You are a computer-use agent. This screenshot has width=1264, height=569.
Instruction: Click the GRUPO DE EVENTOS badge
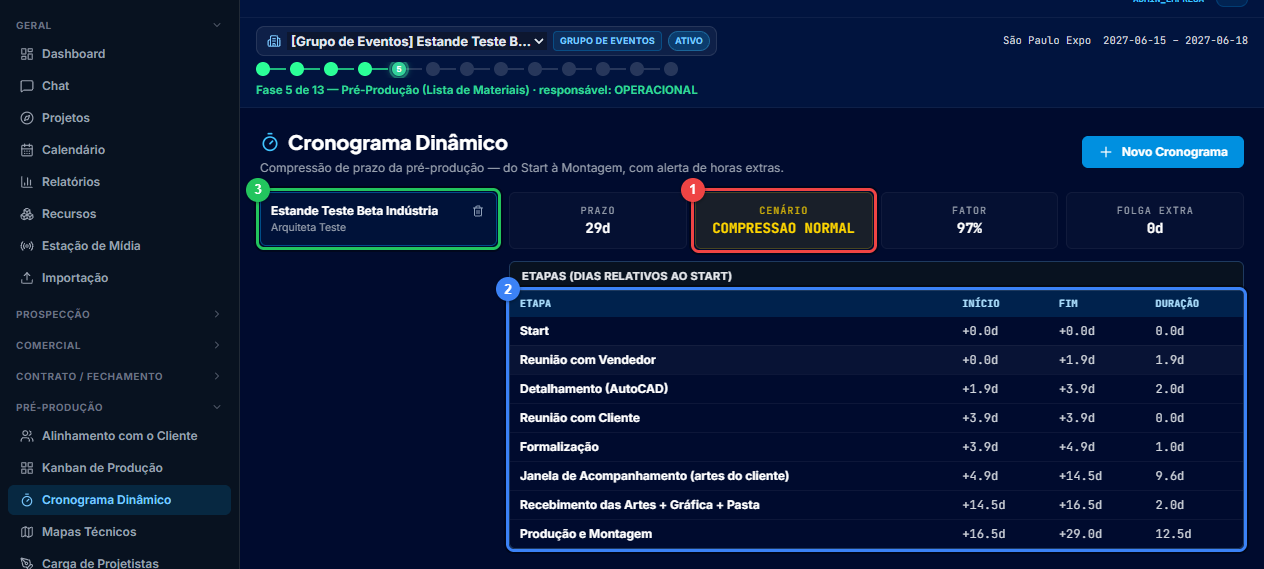click(x=607, y=41)
